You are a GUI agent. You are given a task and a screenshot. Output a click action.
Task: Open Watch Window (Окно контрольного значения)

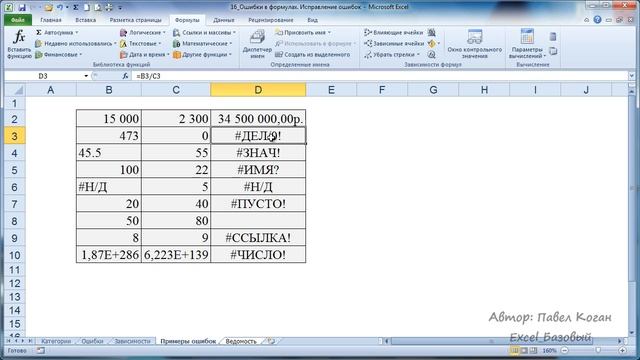click(x=474, y=44)
